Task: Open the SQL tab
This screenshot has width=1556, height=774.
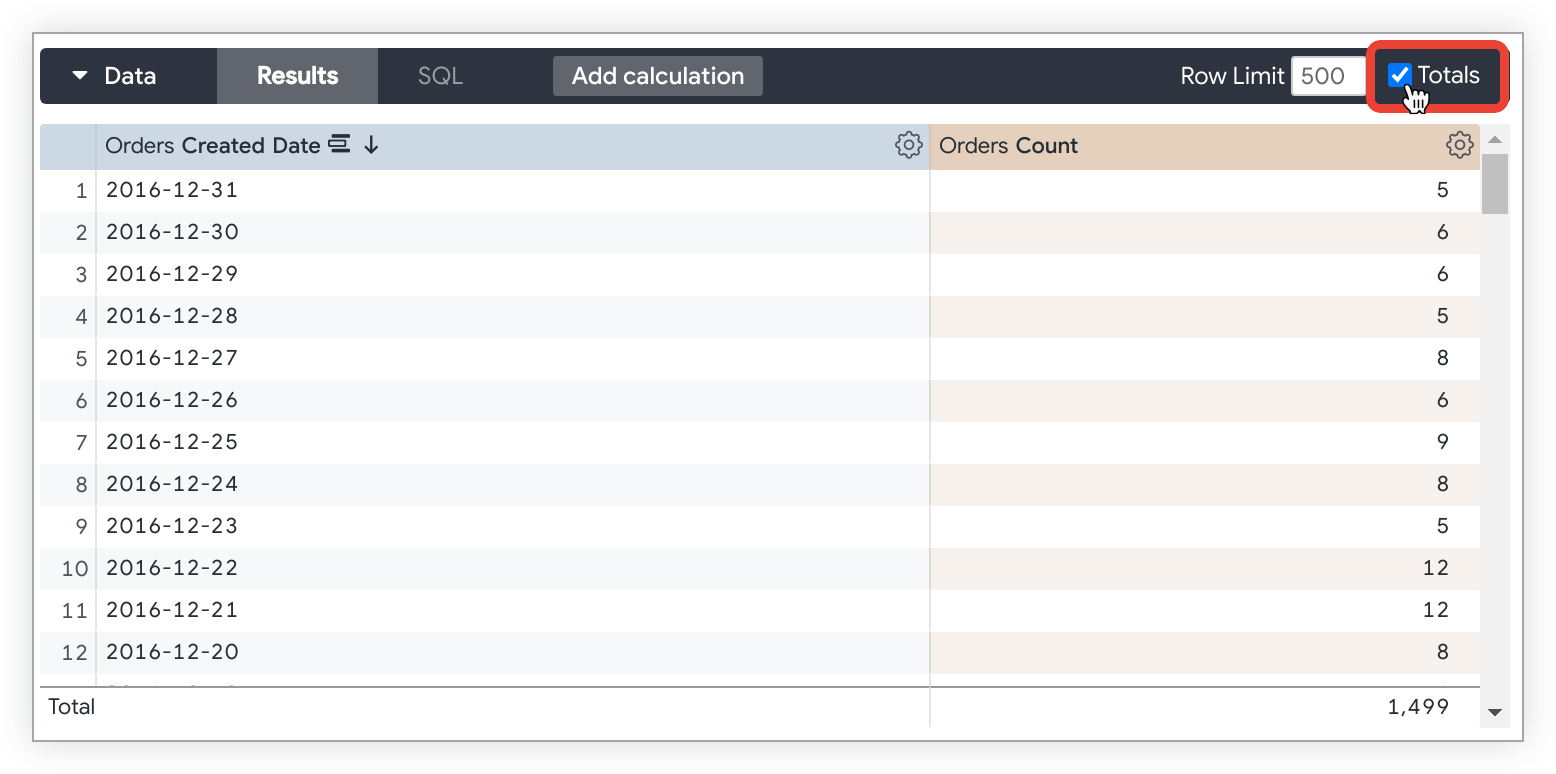Action: [x=440, y=76]
